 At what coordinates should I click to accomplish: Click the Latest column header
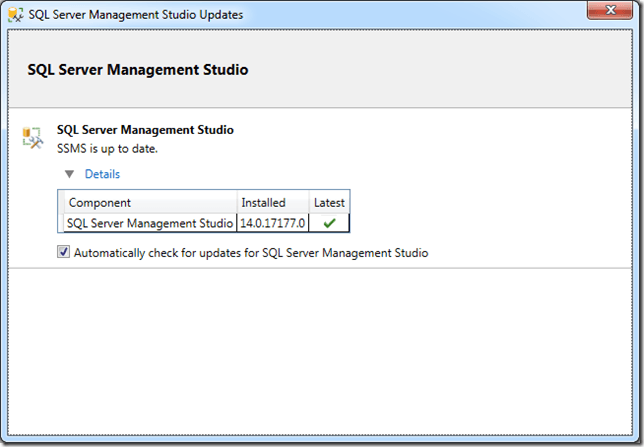(329, 203)
